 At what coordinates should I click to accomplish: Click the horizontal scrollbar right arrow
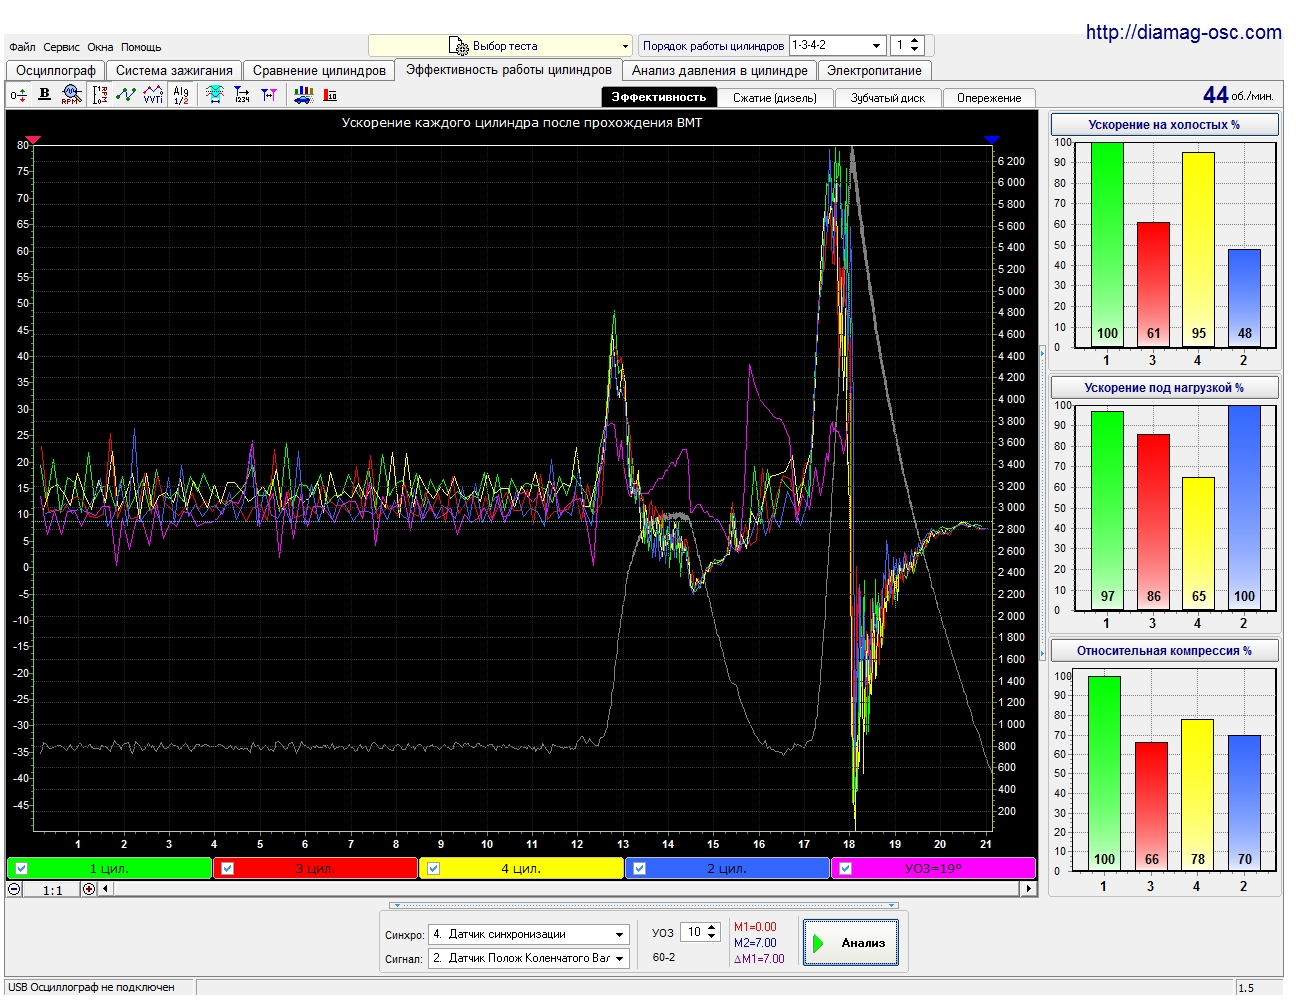coord(1028,889)
